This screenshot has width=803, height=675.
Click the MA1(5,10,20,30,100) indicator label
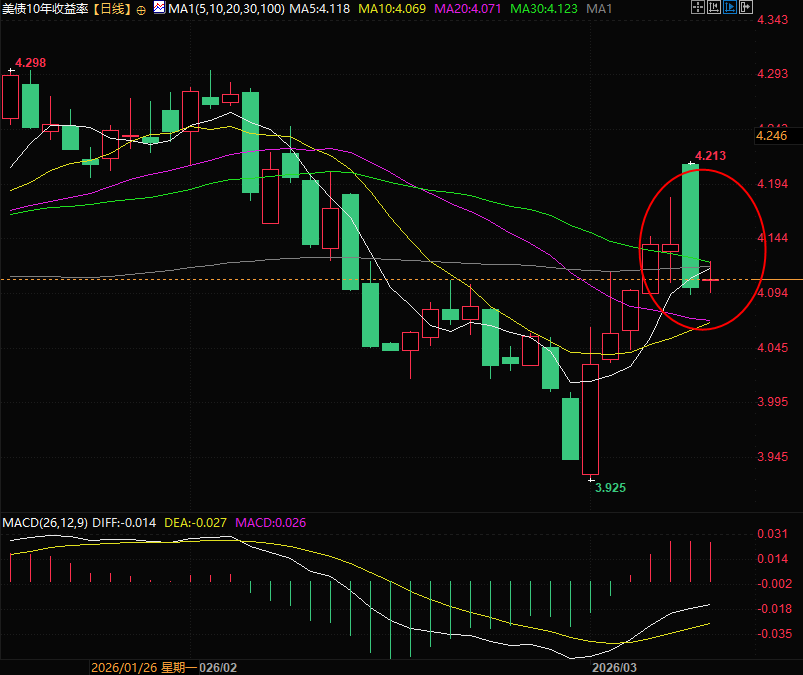(x=226, y=9)
